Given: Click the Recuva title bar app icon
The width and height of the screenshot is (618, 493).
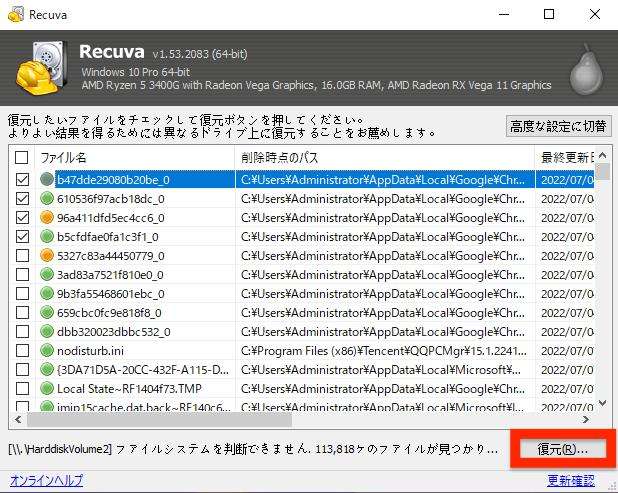Looking at the screenshot, I should coord(16,15).
